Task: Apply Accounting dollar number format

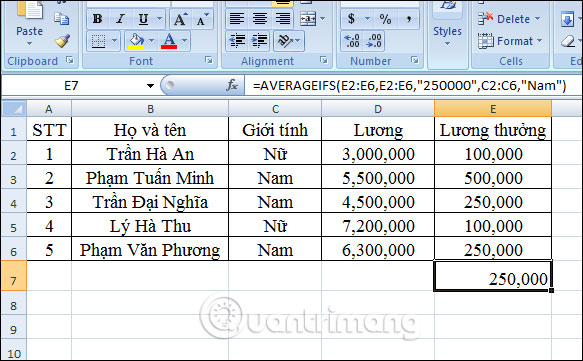Action: tap(351, 19)
